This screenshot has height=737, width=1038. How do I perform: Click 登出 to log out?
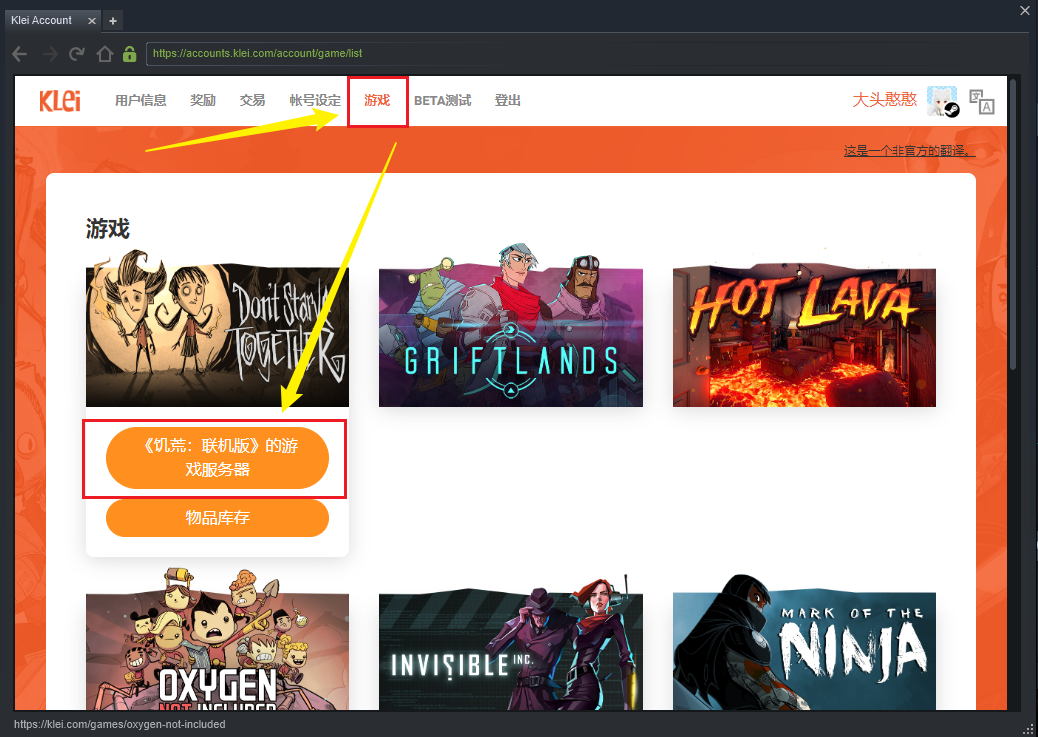(x=508, y=101)
